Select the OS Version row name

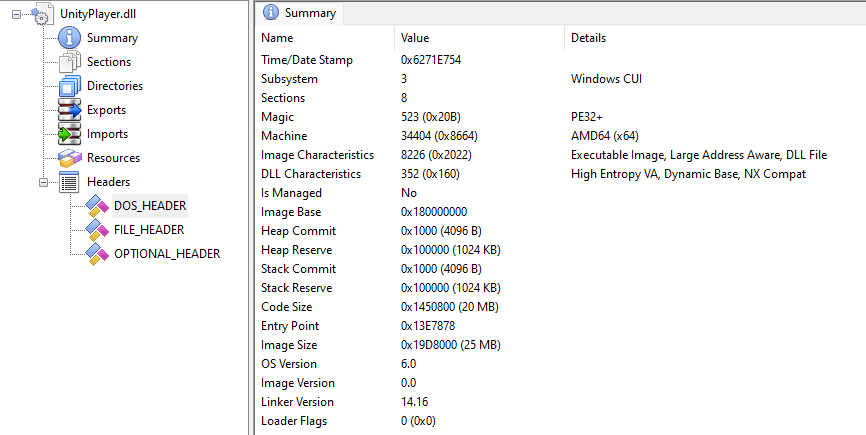pyautogui.click(x=289, y=364)
